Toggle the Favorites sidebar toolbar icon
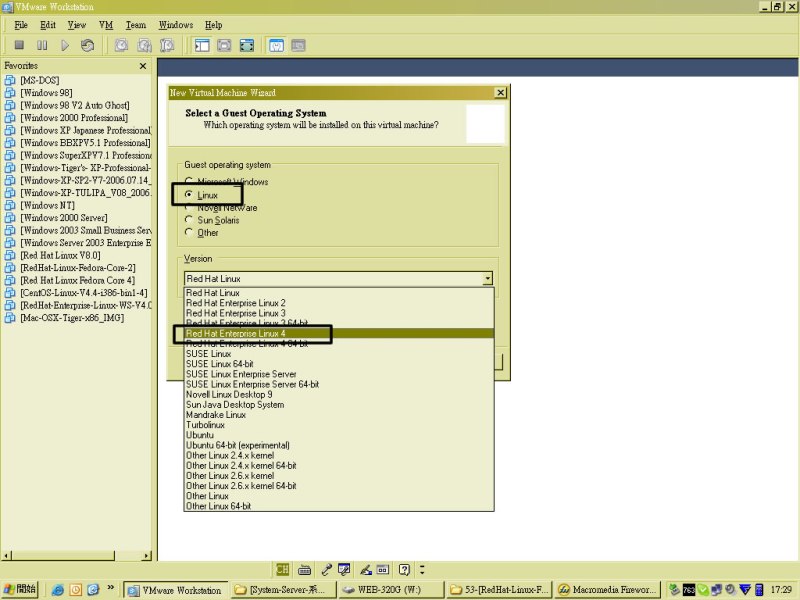This screenshot has width=800, height=600. pyautogui.click(x=202, y=45)
